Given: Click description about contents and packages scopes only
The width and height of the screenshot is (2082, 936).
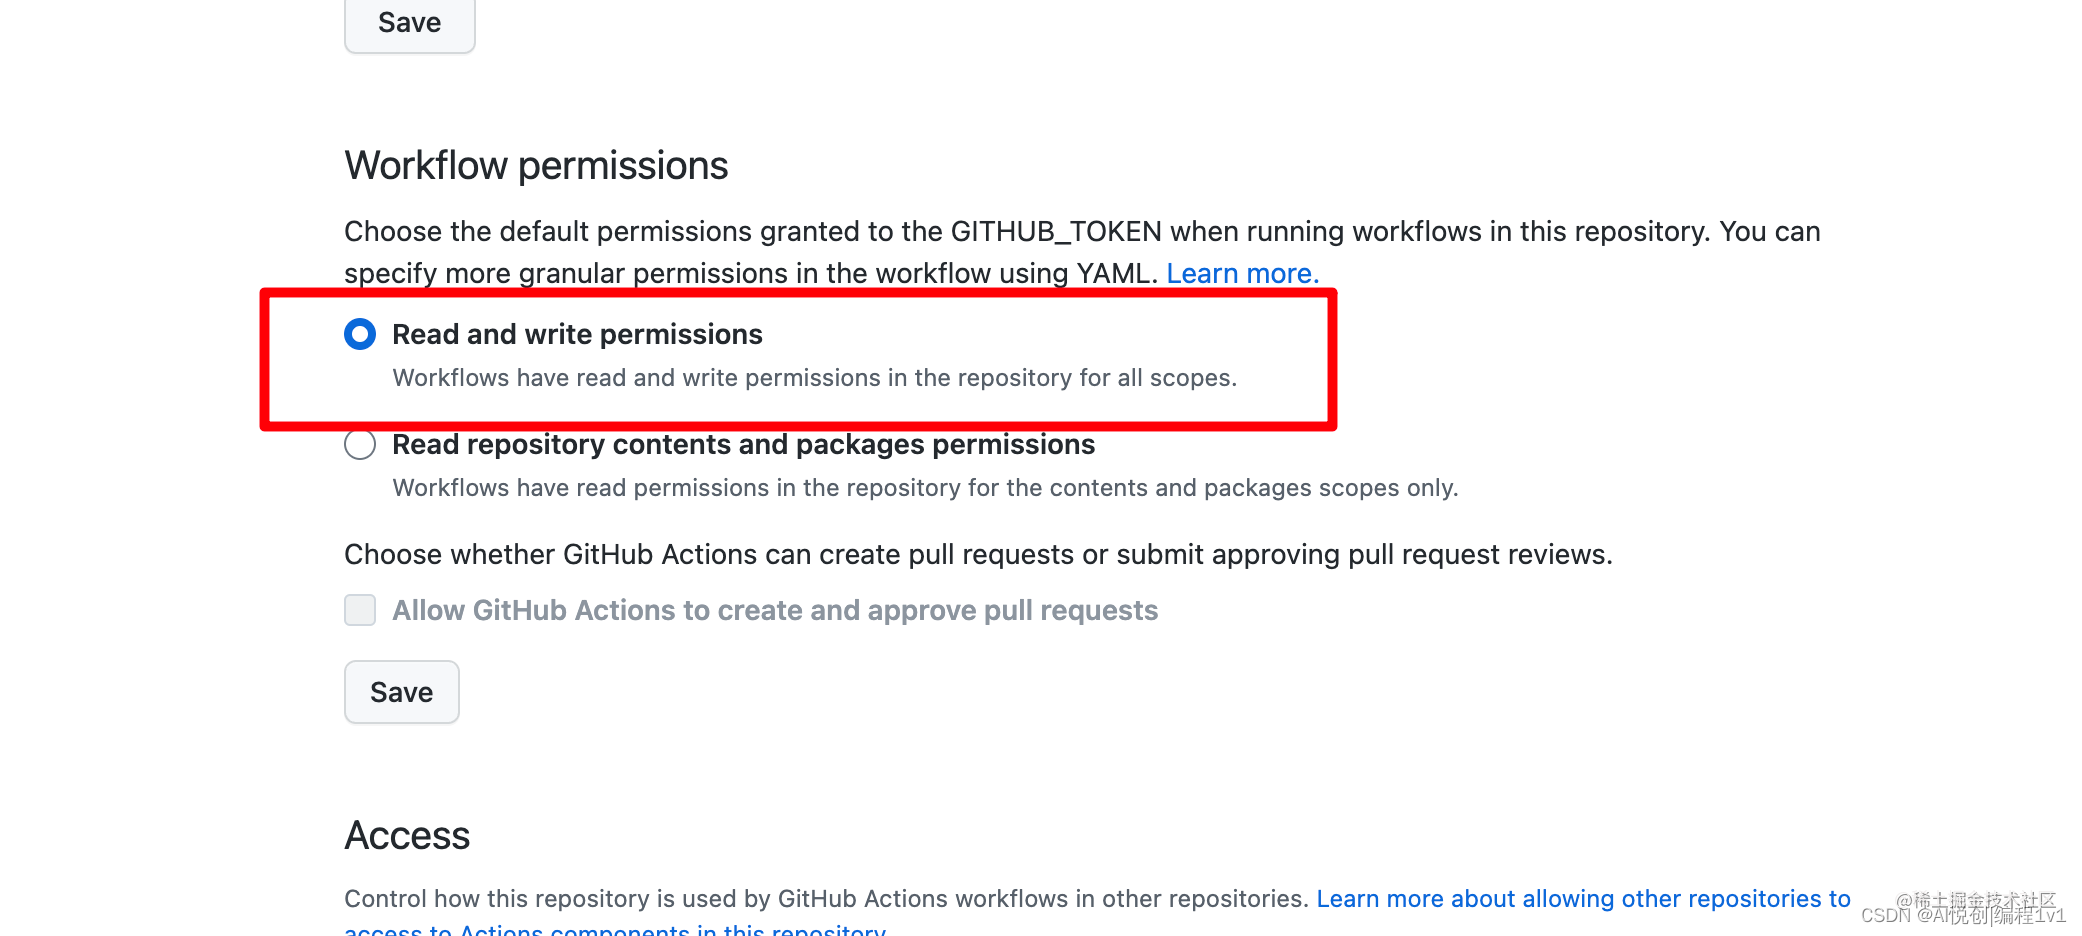Looking at the screenshot, I should point(925,488).
